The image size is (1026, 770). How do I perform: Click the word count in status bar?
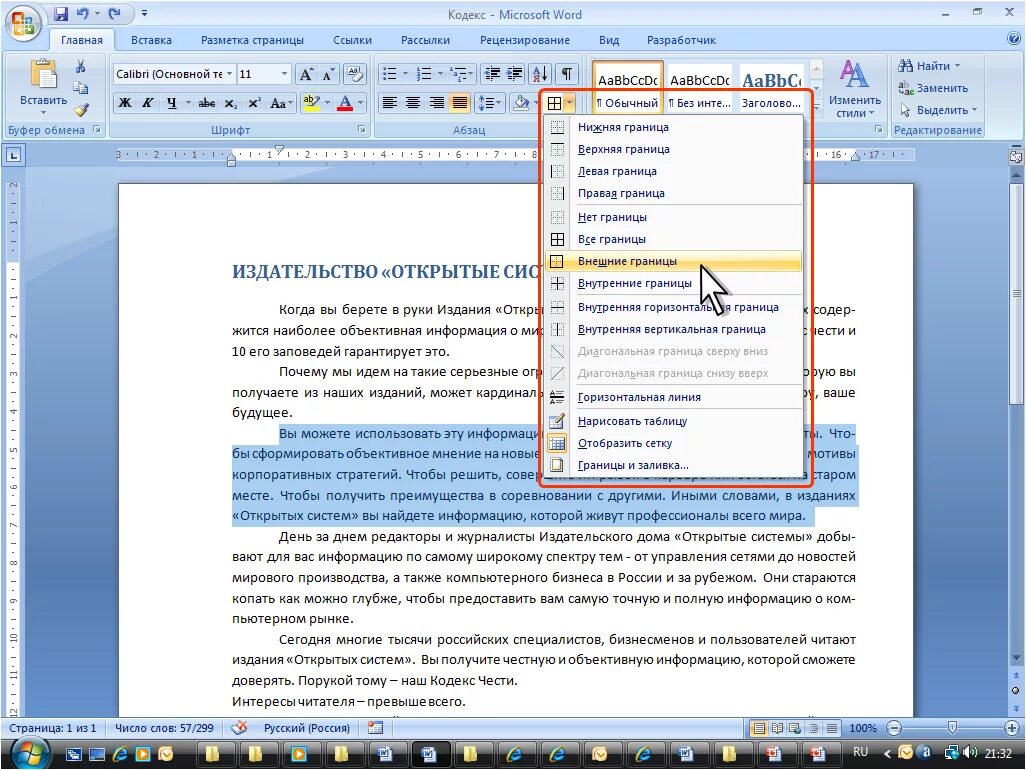pyautogui.click(x=164, y=727)
